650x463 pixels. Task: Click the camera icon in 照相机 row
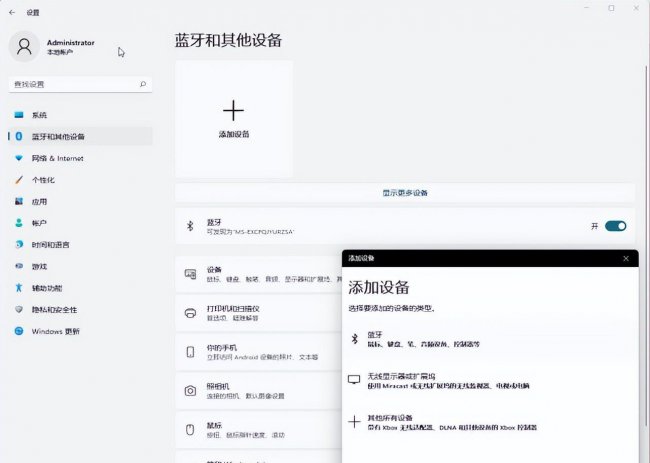point(190,390)
